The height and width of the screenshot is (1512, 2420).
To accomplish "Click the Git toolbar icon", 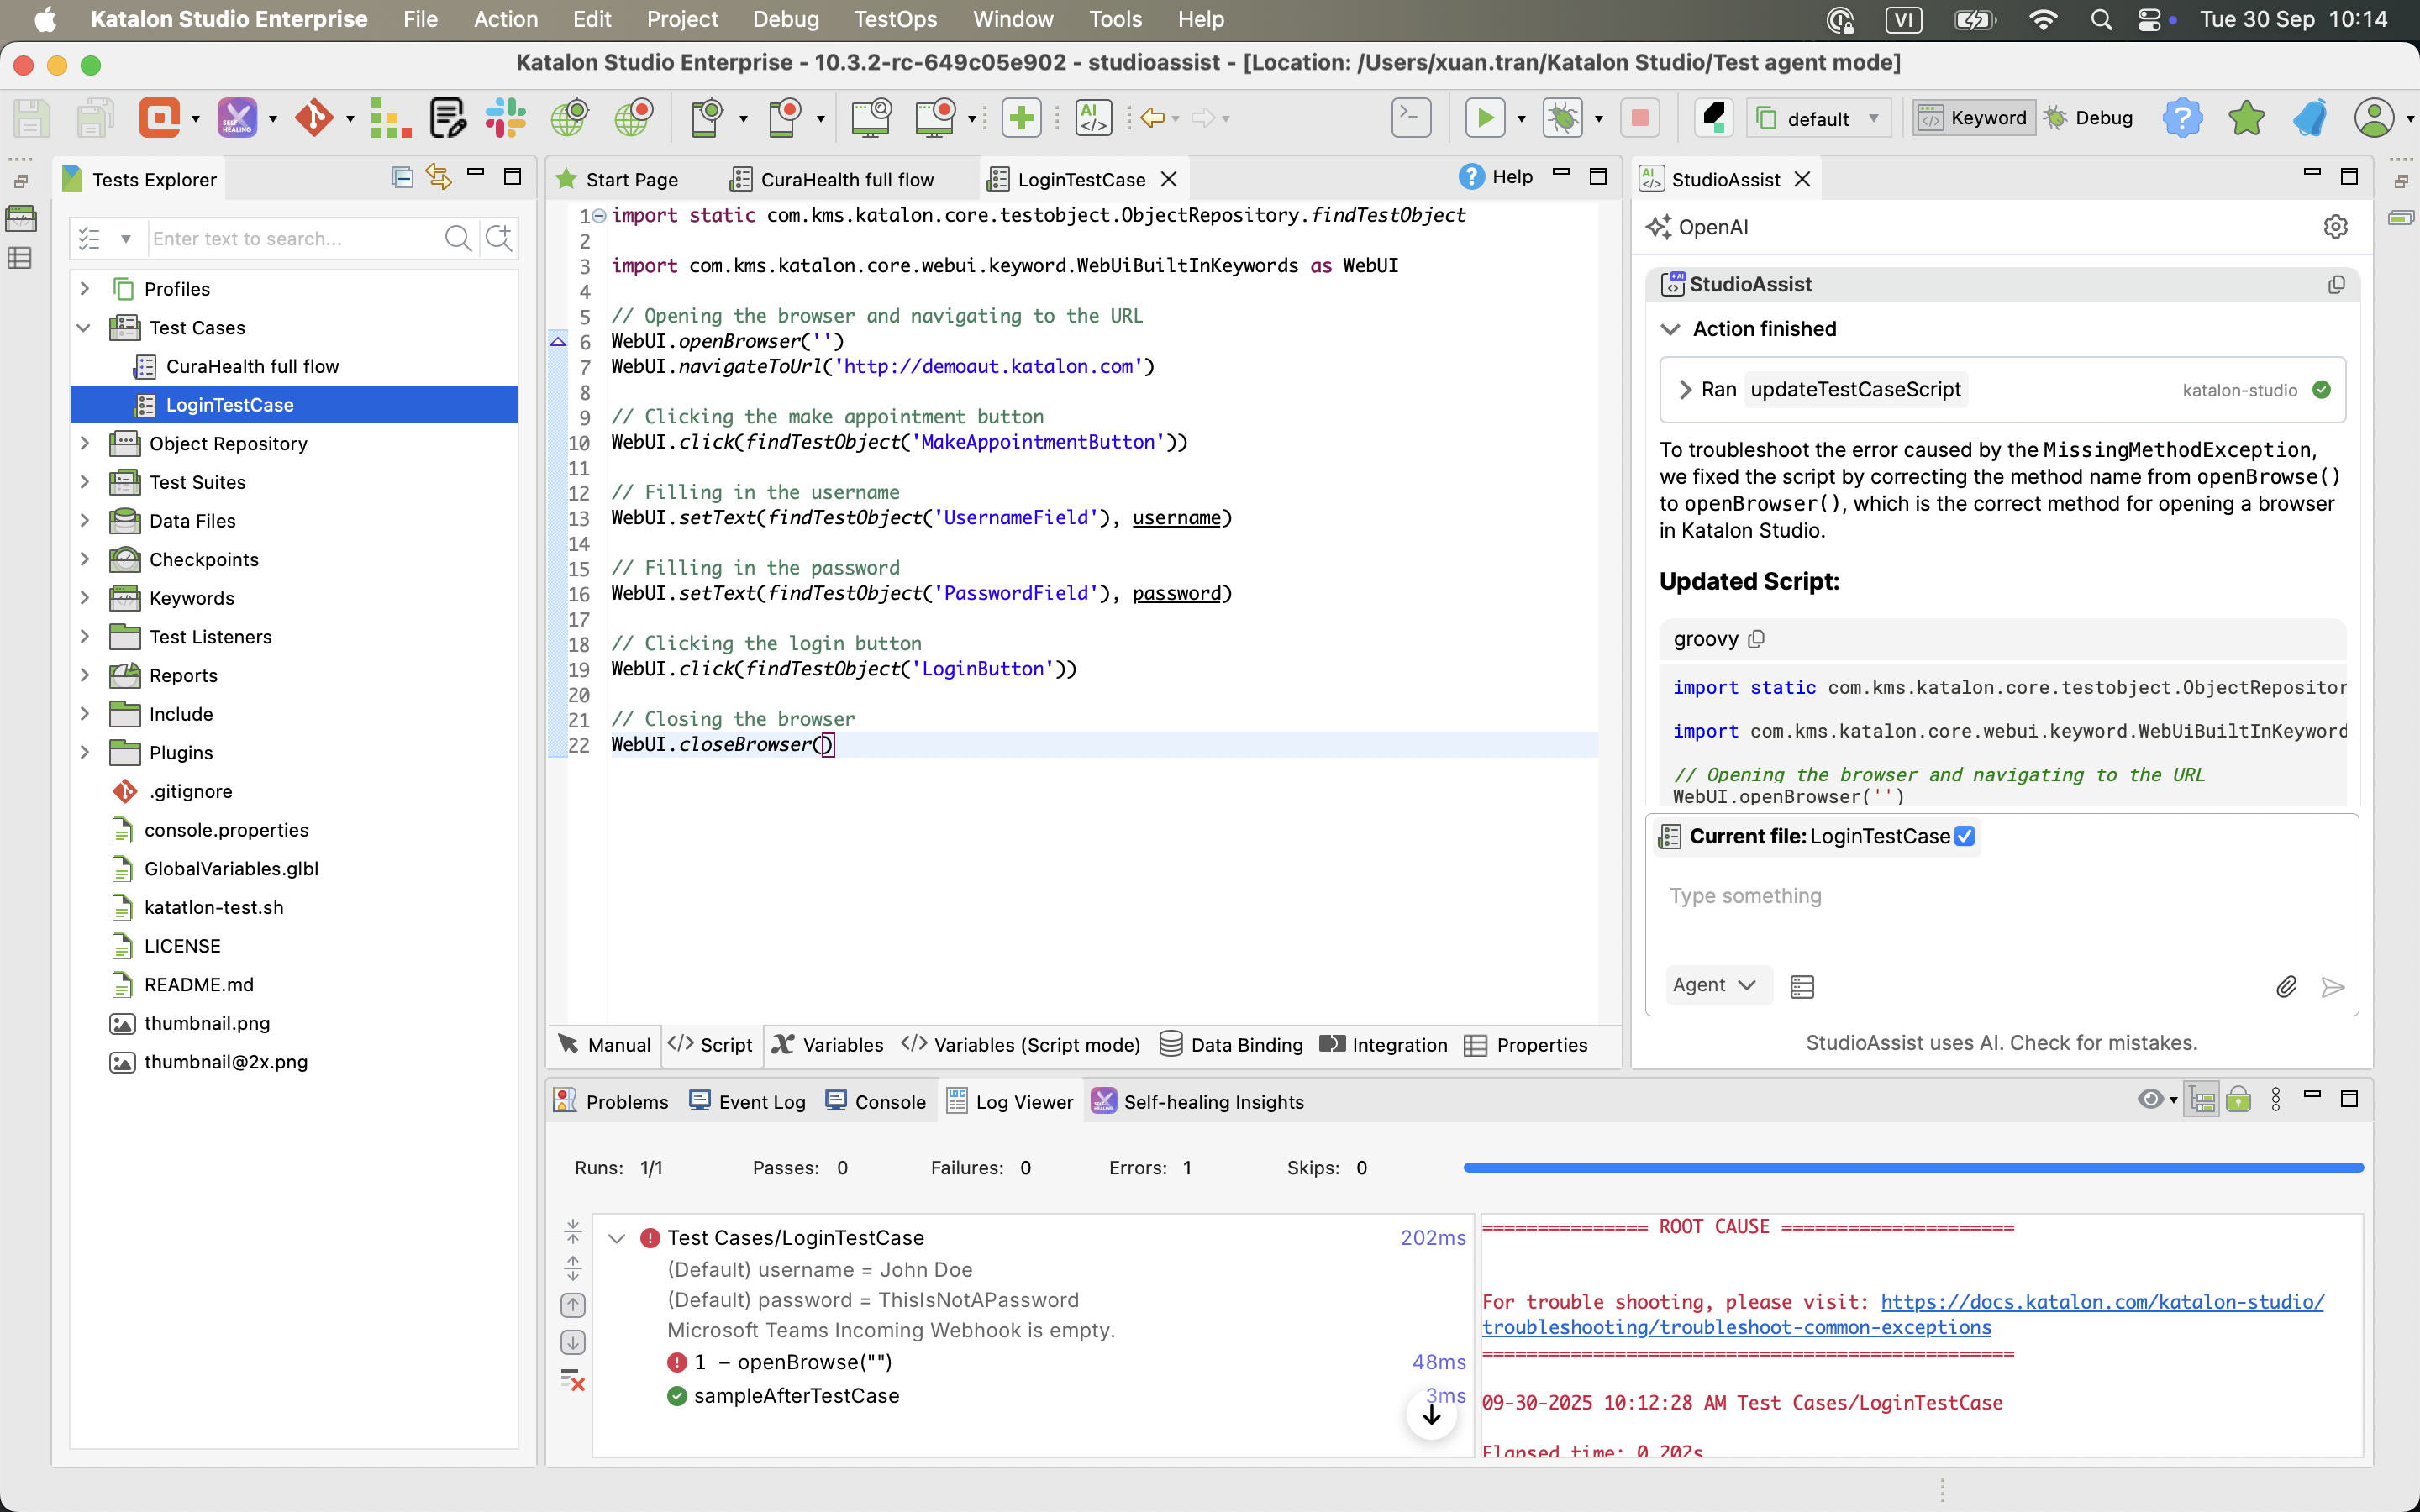I will [x=314, y=118].
